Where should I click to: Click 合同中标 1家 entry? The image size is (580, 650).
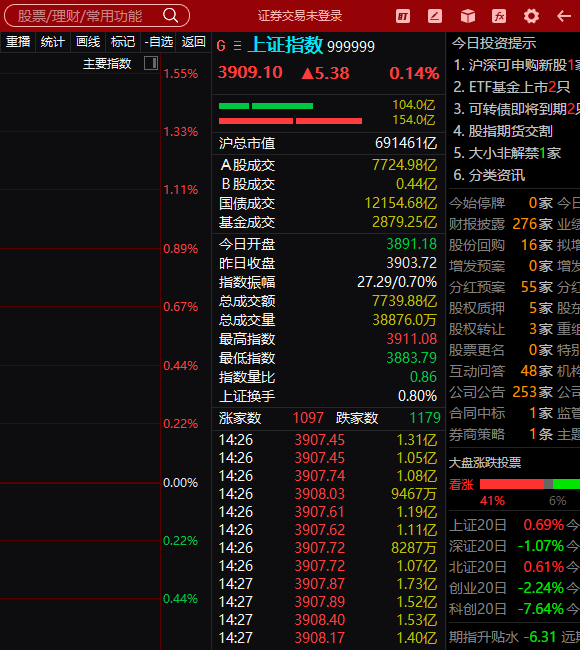click(x=501, y=413)
